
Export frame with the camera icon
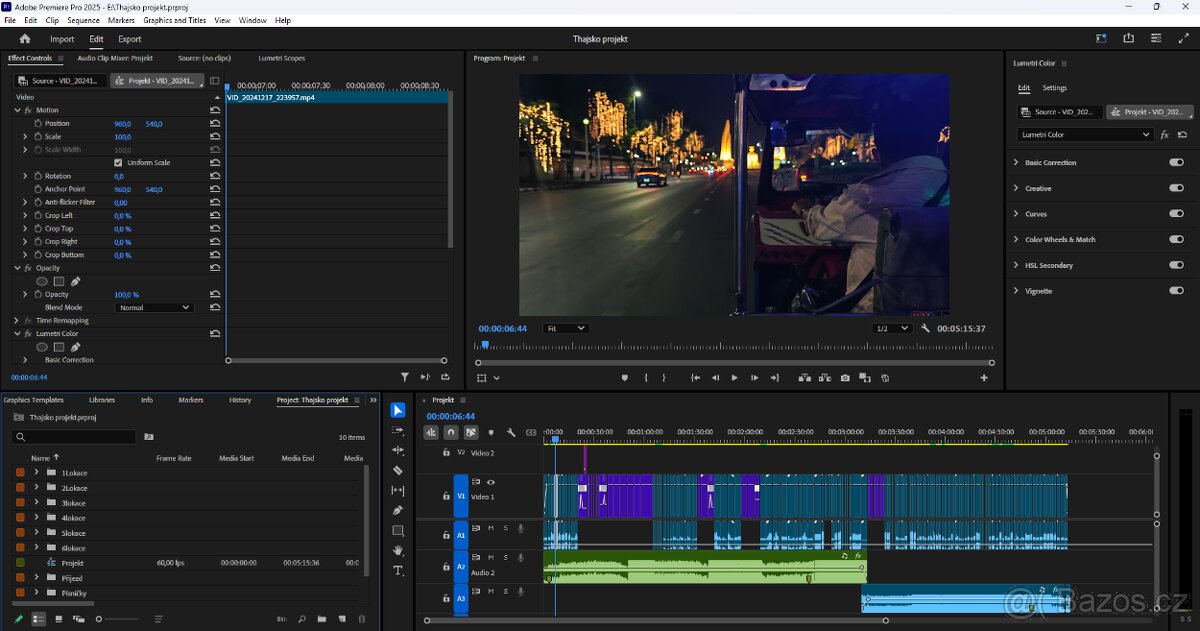pyautogui.click(x=845, y=378)
